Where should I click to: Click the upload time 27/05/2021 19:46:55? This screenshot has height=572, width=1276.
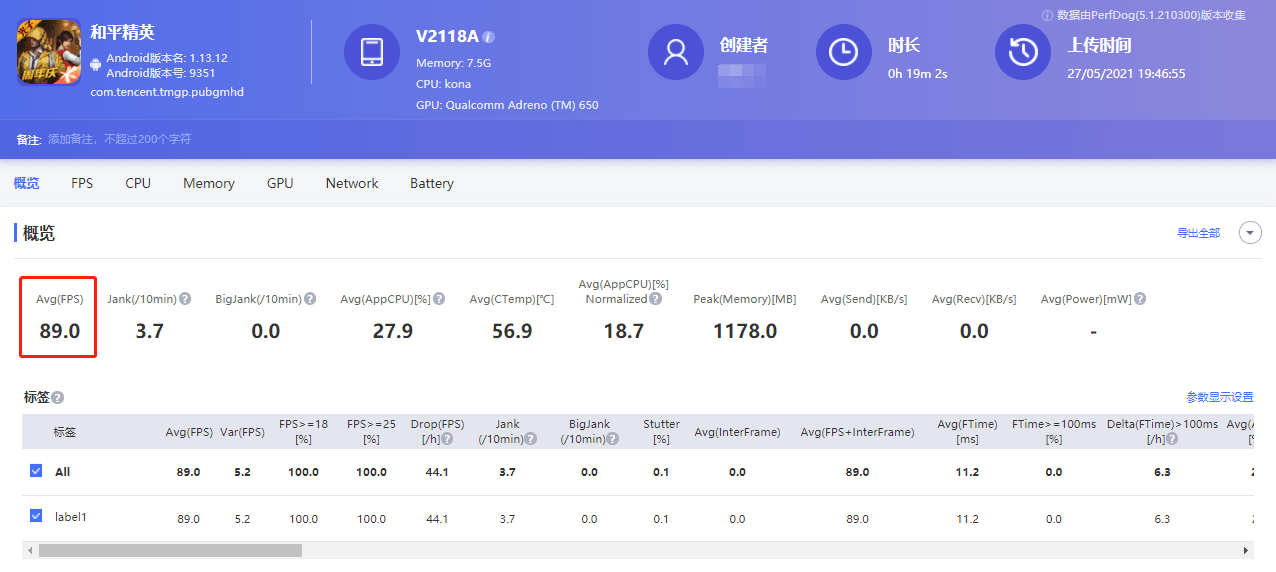(x=1126, y=73)
